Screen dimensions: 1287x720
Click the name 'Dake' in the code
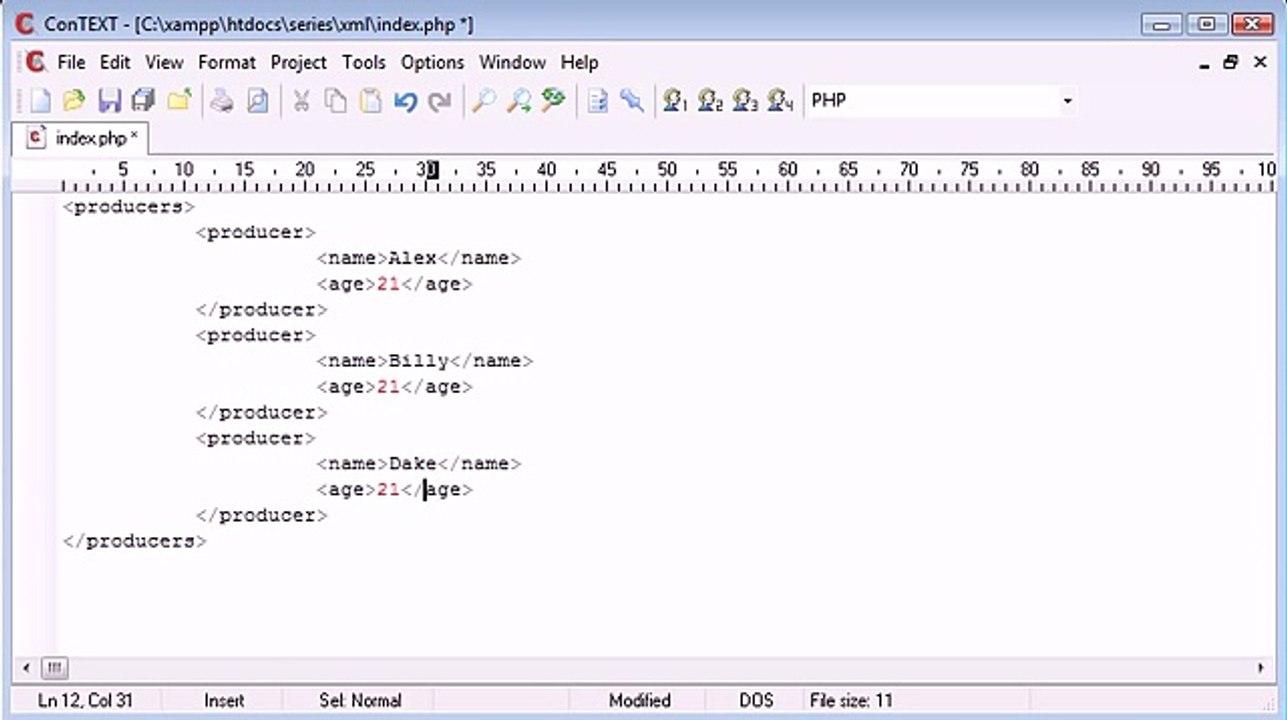413,464
